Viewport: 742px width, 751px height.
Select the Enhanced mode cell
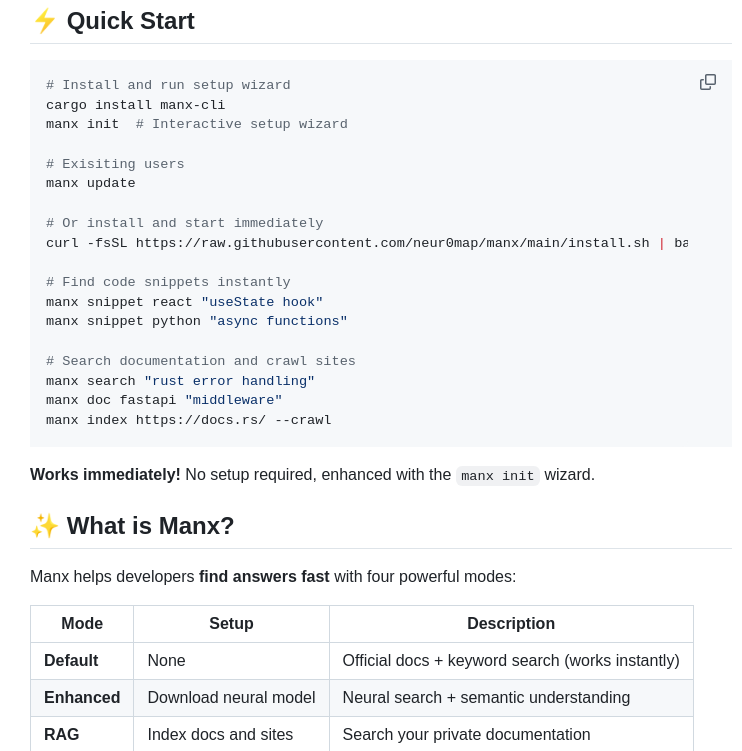pos(82,698)
